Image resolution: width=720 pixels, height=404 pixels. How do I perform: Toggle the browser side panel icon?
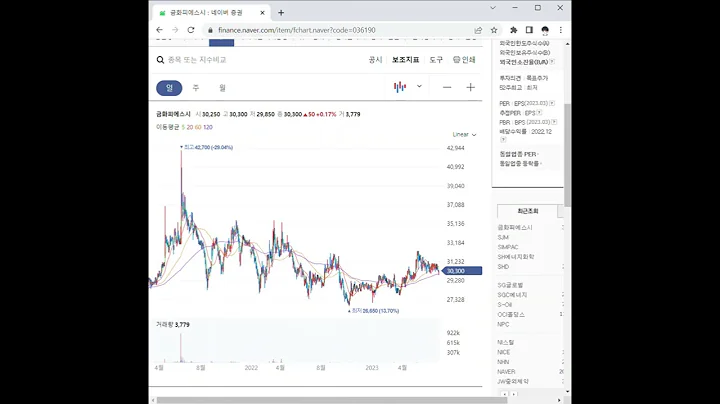(529, 30)
